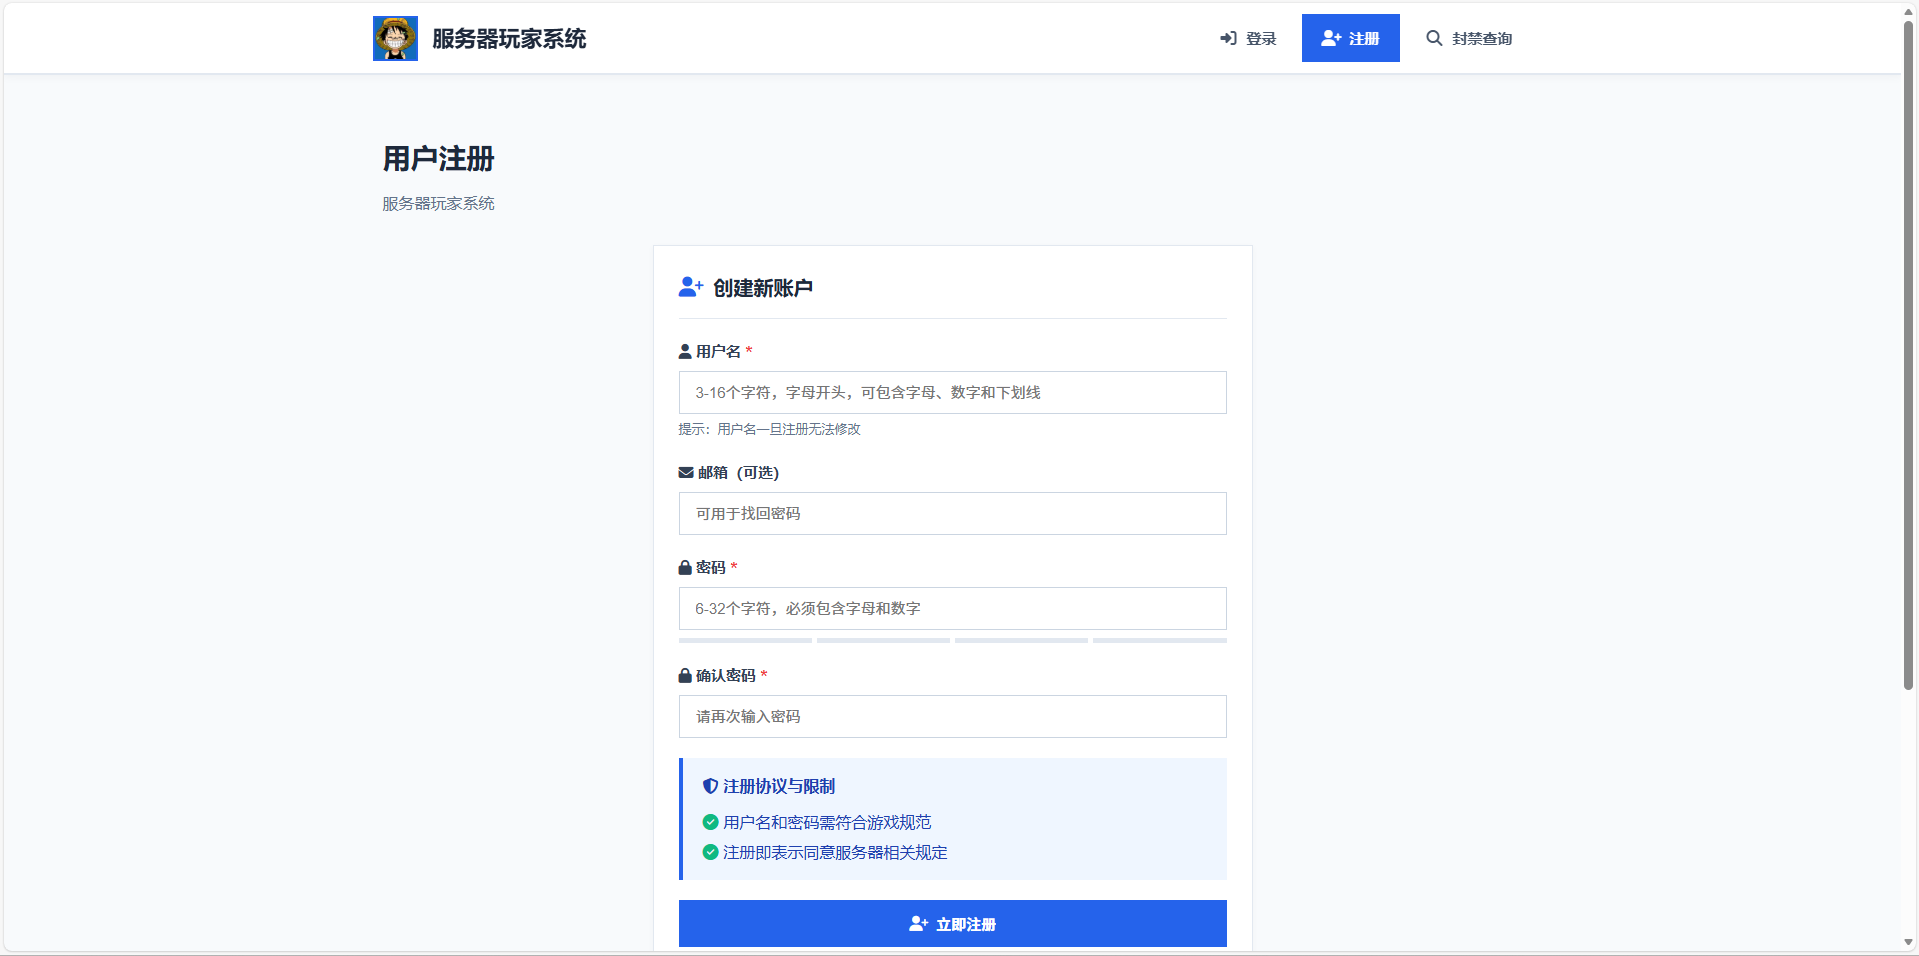
Task: Click the user icon next to 用户名 label
Action: (685, 350)
